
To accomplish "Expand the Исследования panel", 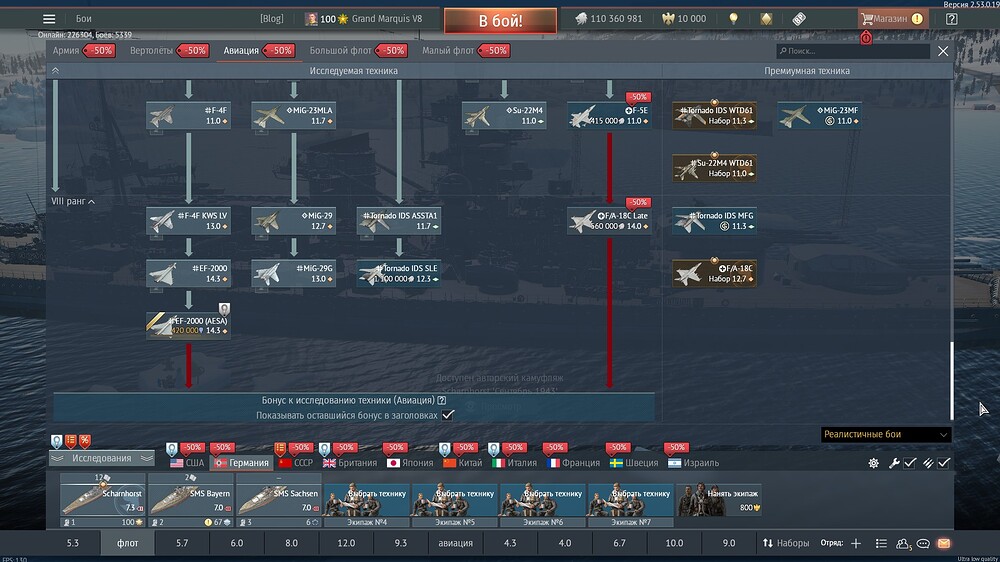I will click(100, 458).
